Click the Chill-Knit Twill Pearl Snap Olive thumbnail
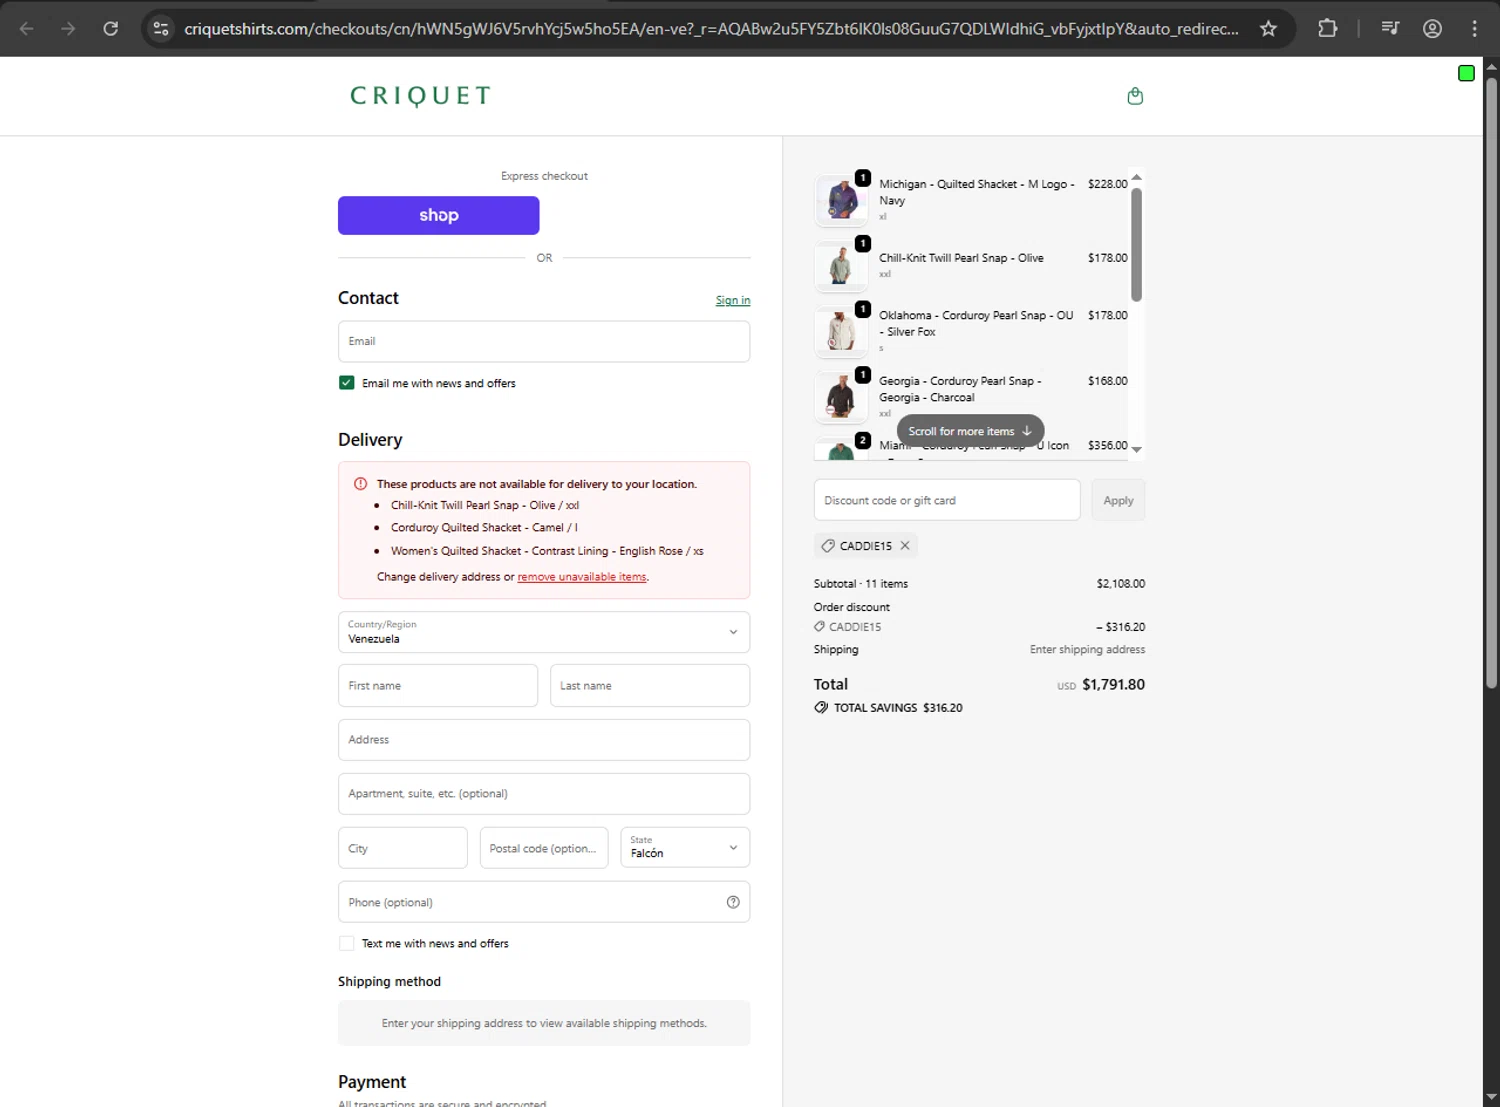 (841, 265)
